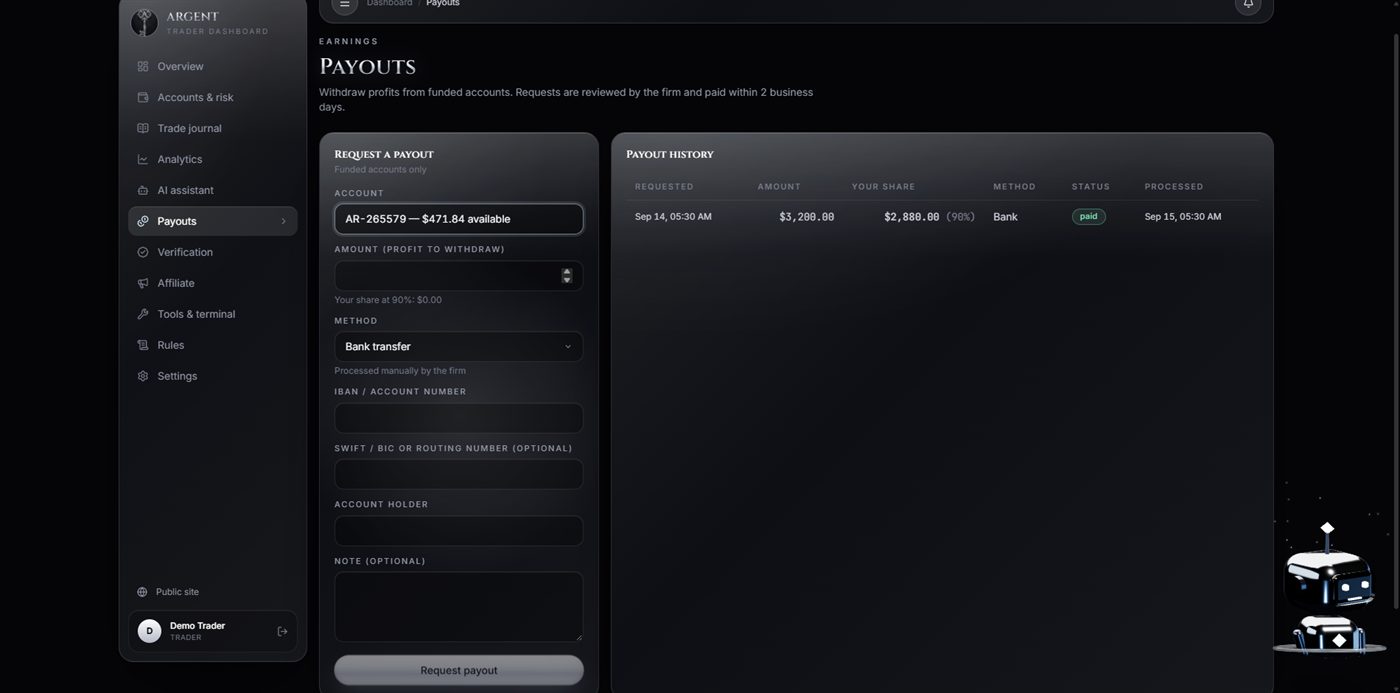This screenshot has height=693, width=1400.
Task: Open the Demo Trader profile card
Action: point(213,631)
